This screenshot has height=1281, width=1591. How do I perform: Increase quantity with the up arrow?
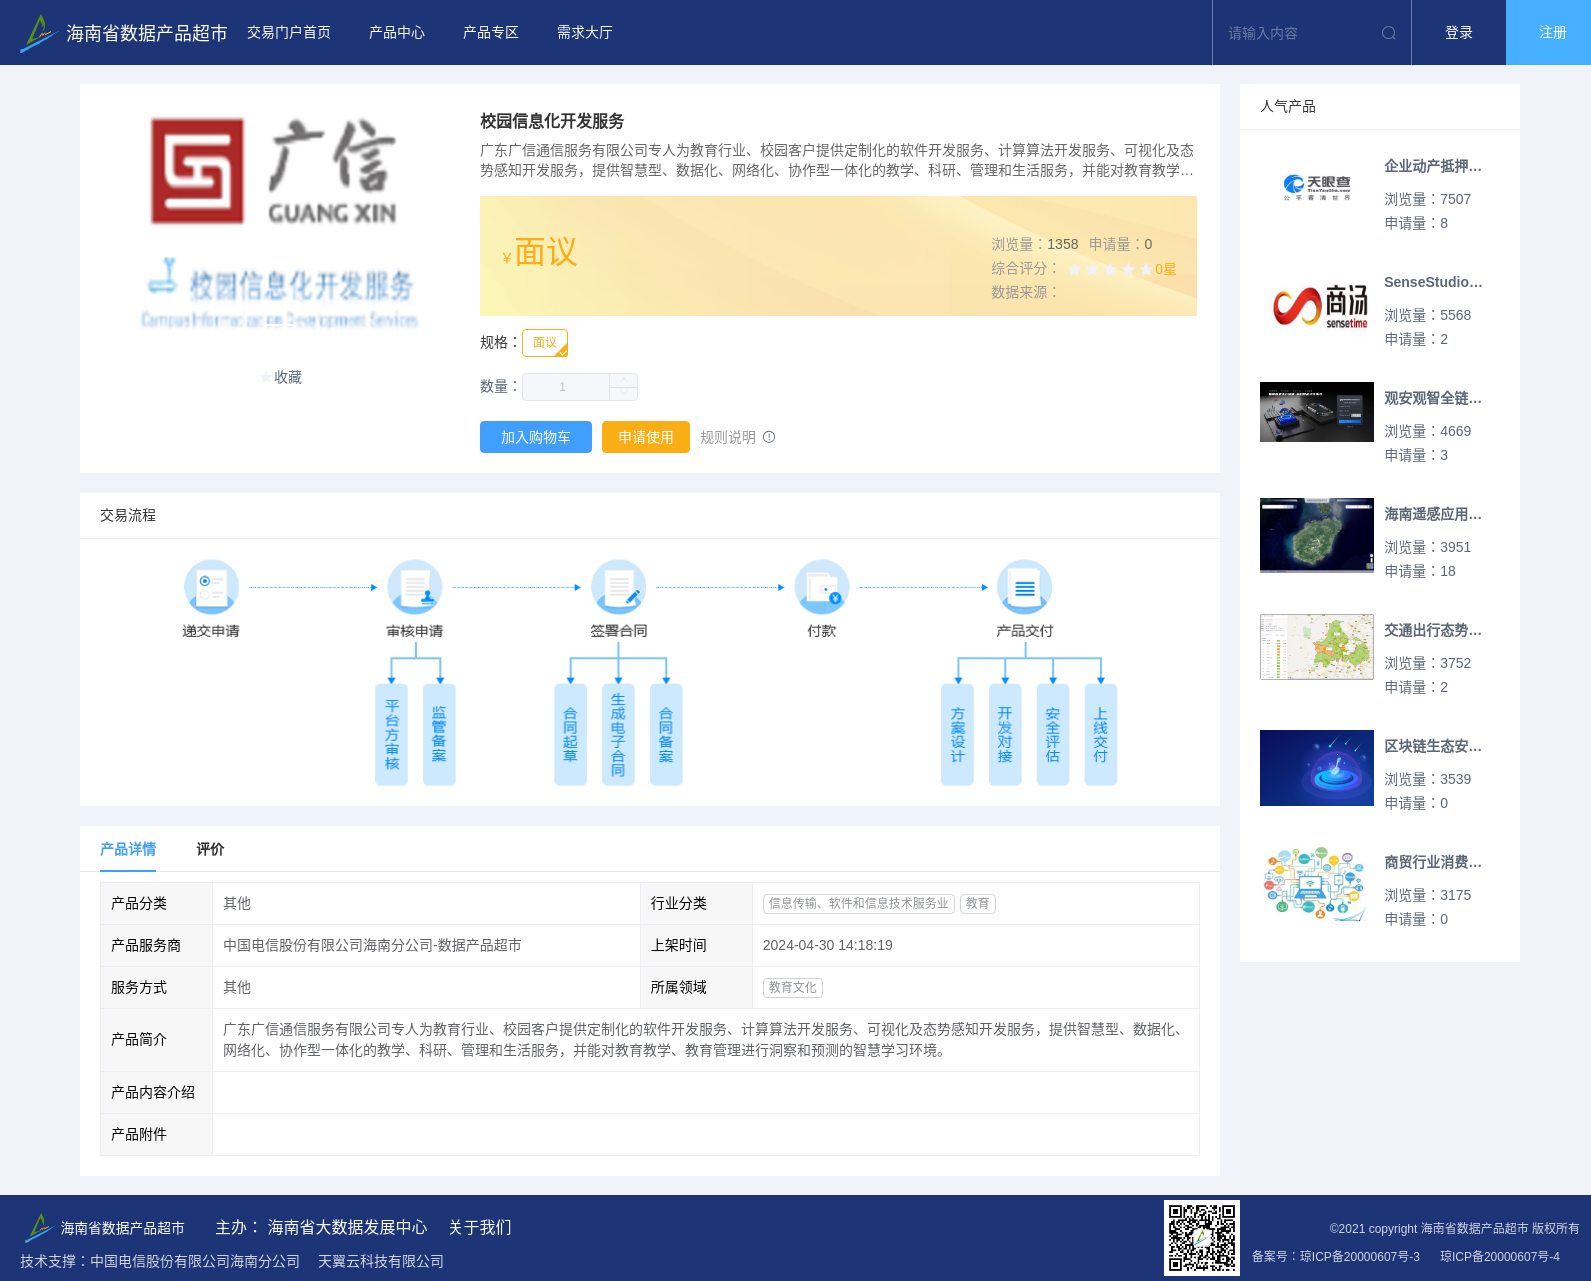[624, 380]
